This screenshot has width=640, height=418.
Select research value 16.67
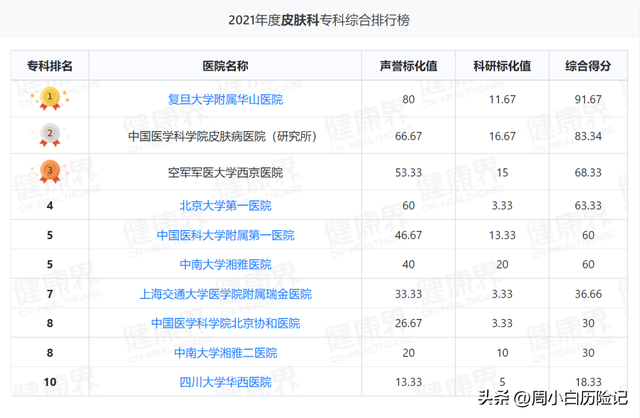[502, 136]
